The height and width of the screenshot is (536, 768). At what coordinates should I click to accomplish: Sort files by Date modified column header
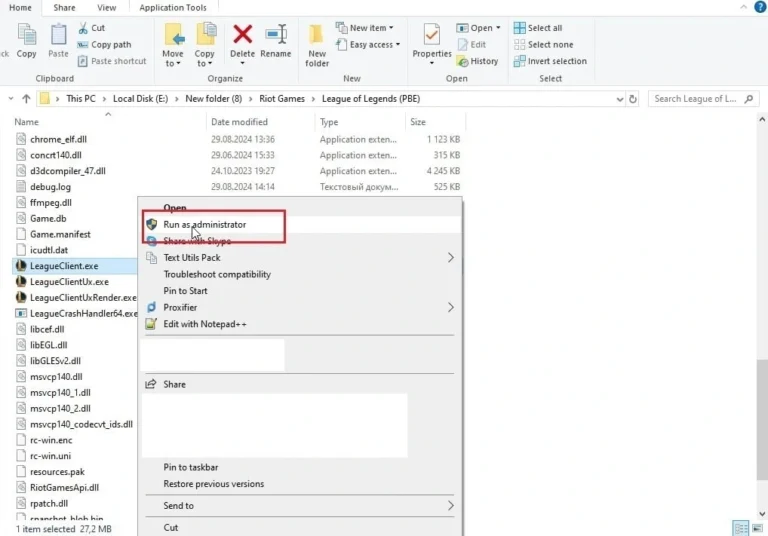tap(238, 122)
